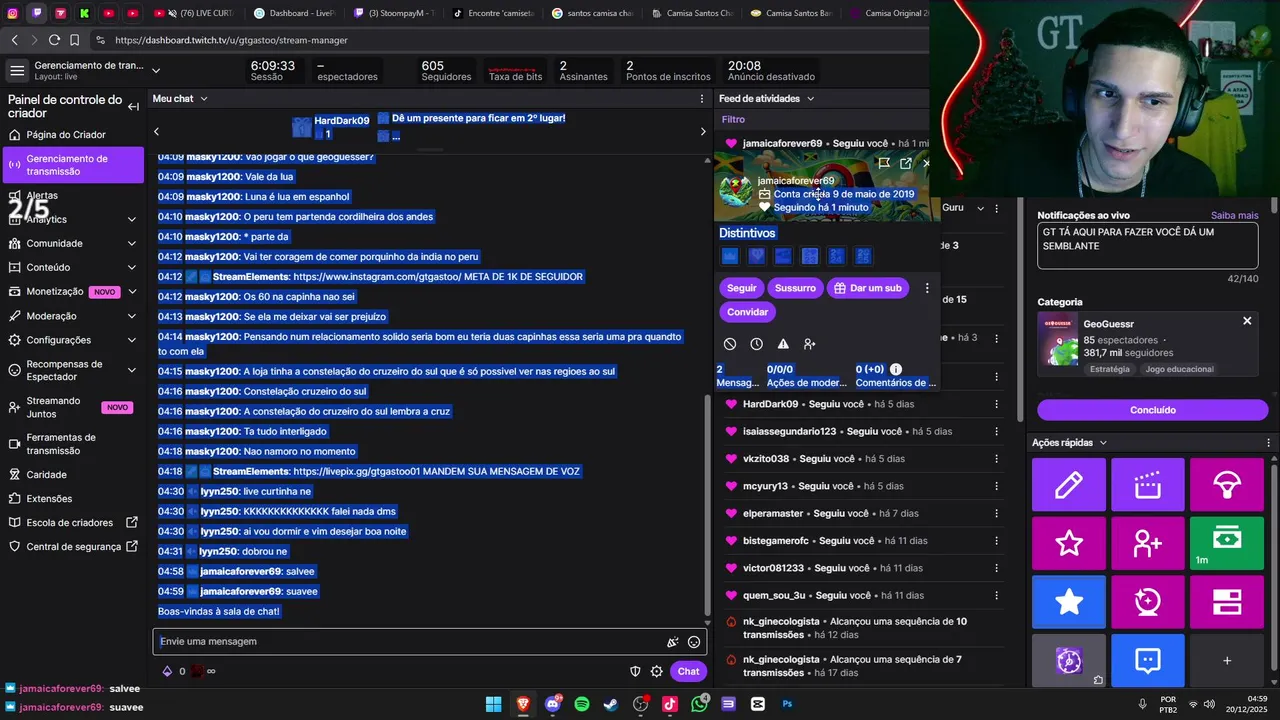Open layout dropdown next to Gerenciamento de transmissão

[155, 70]
